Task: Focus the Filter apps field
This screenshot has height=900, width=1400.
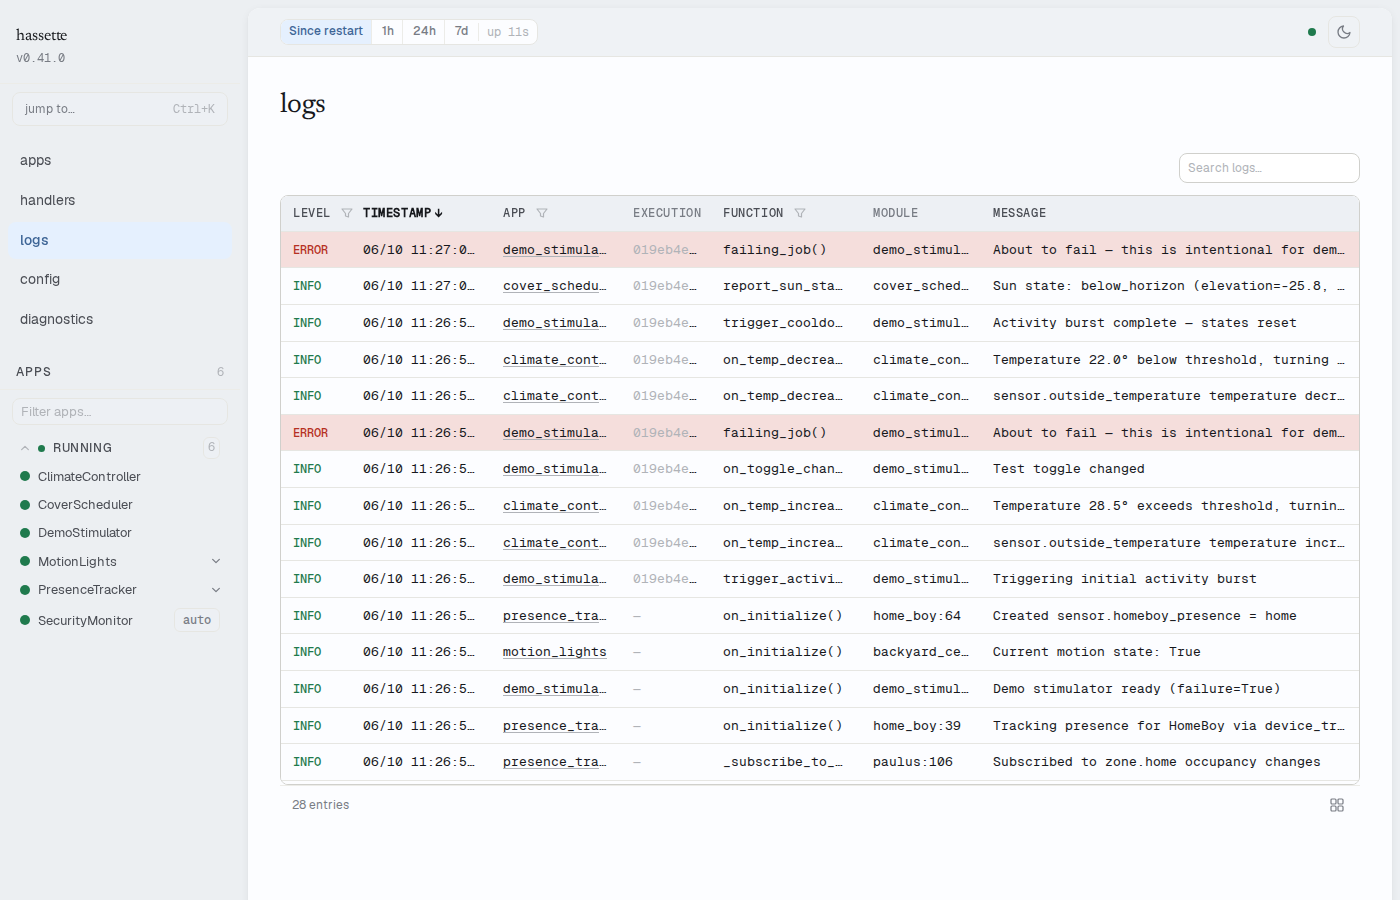Action: [120, 412]
